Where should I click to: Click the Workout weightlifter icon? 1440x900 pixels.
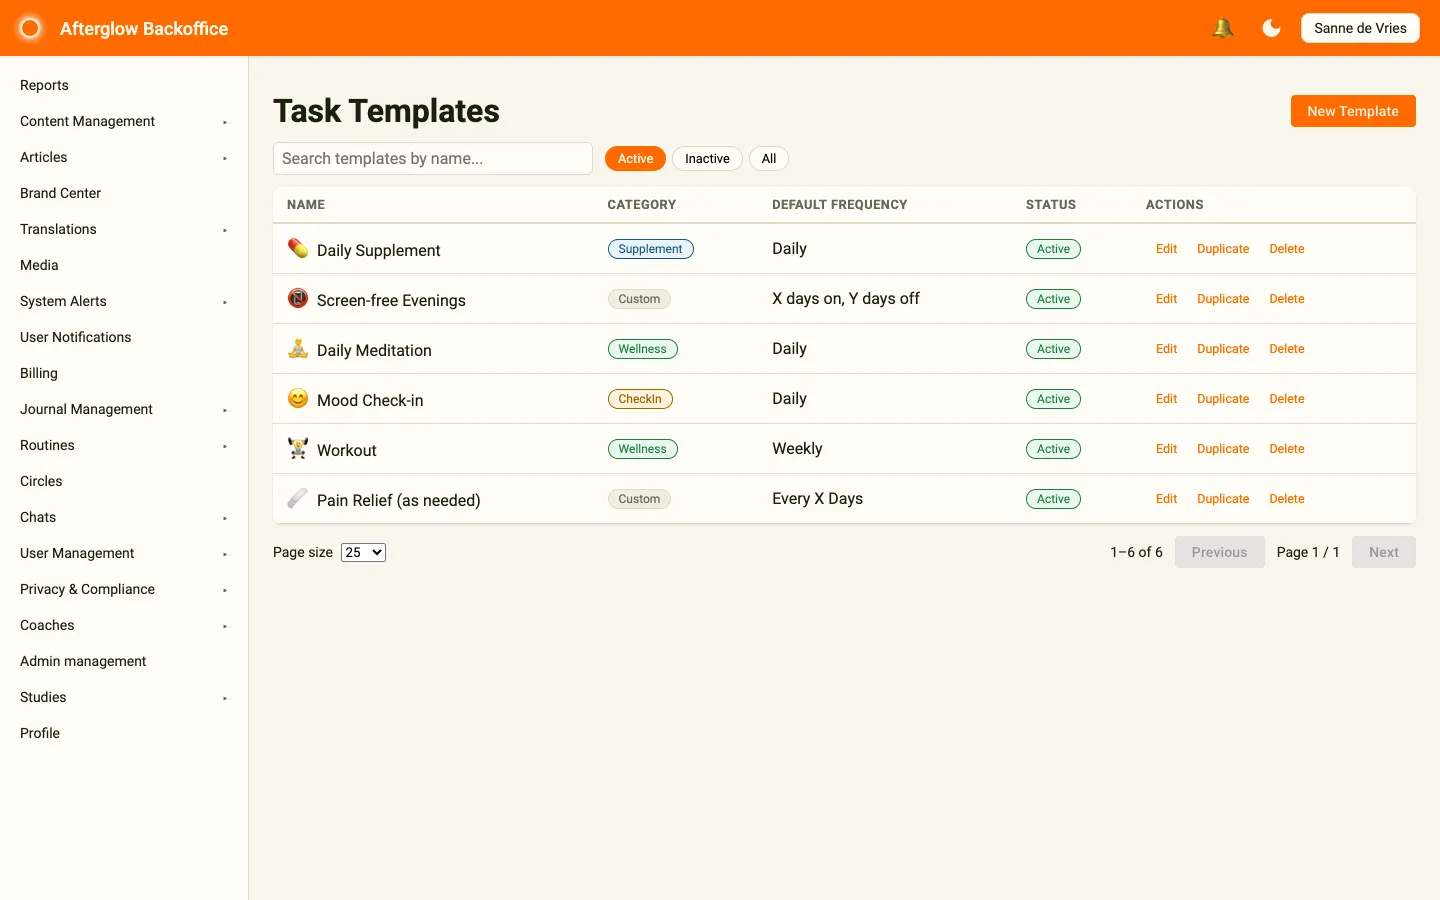[x=298, y=448]
